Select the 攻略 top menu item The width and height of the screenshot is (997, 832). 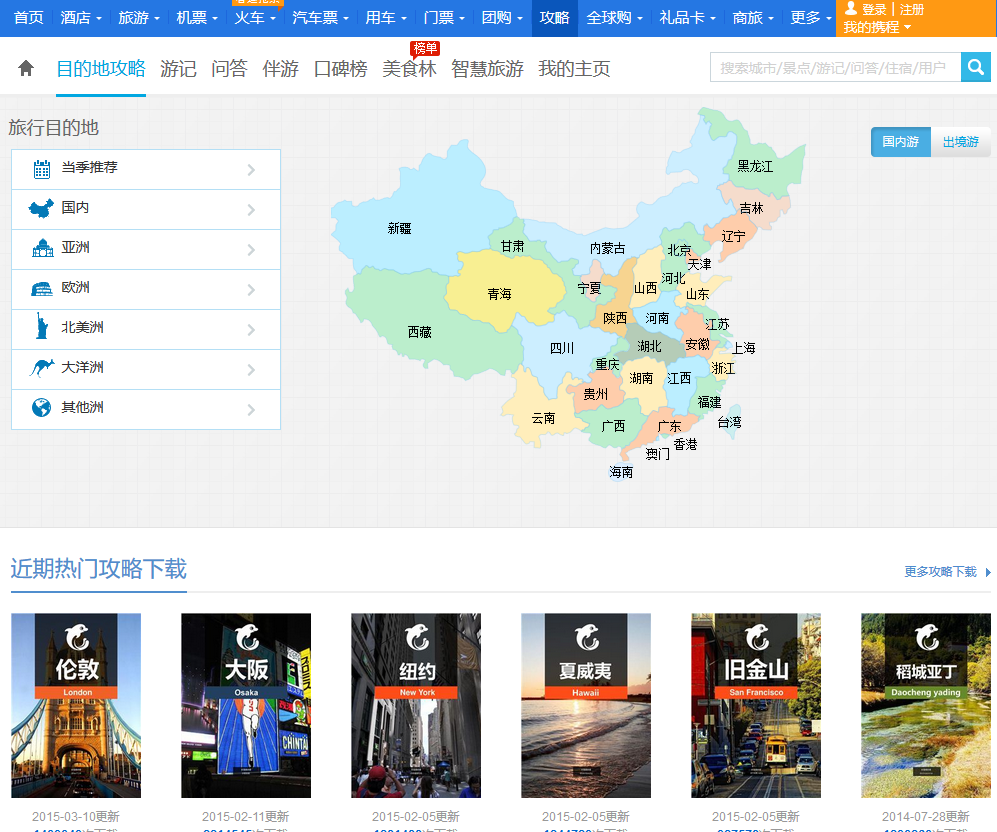click(x=554, y=18)
